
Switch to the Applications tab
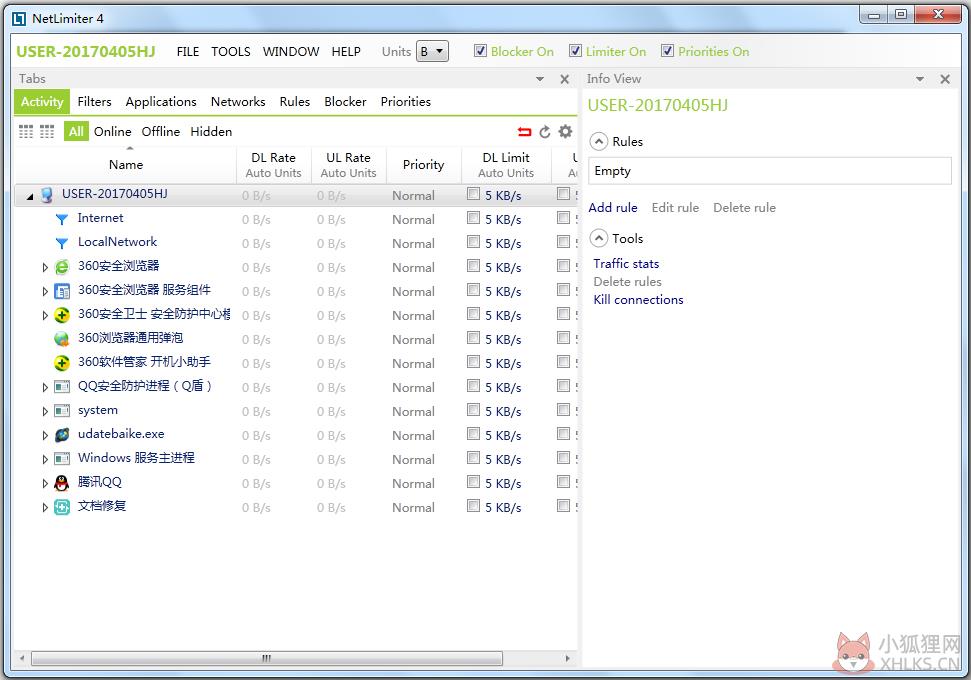point(161,102)
